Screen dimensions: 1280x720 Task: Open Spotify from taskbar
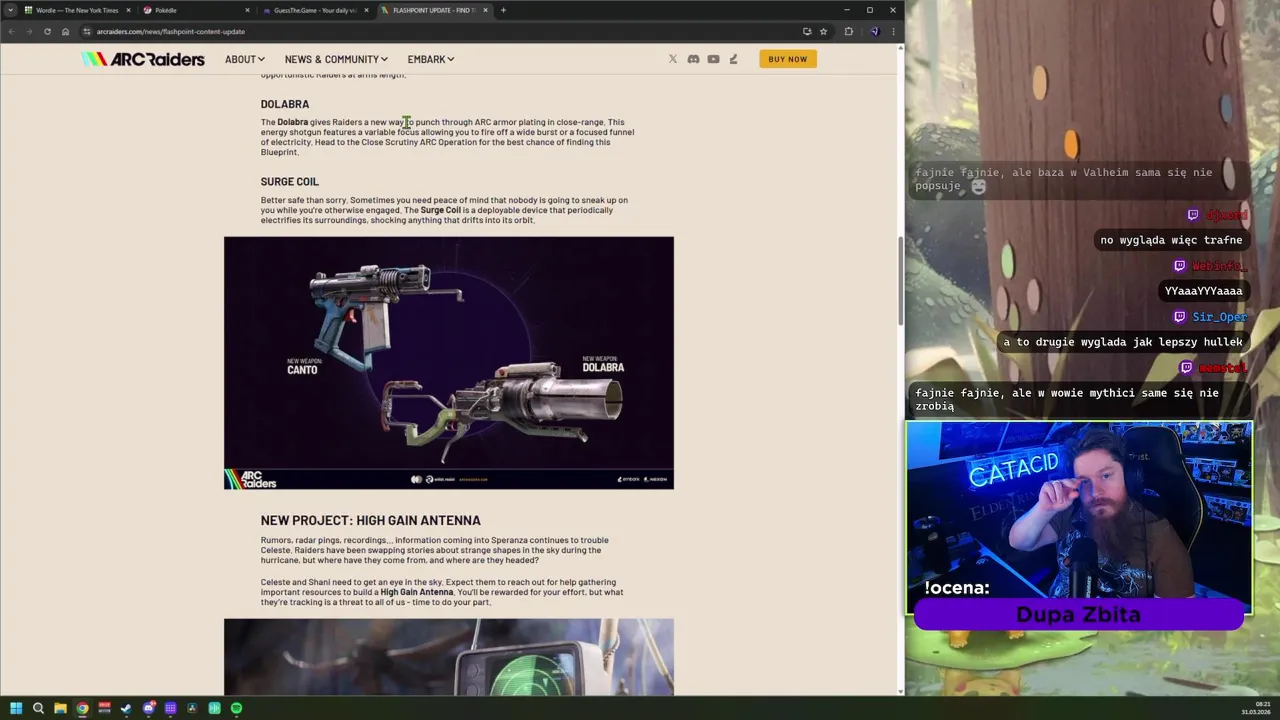point(236,708)
